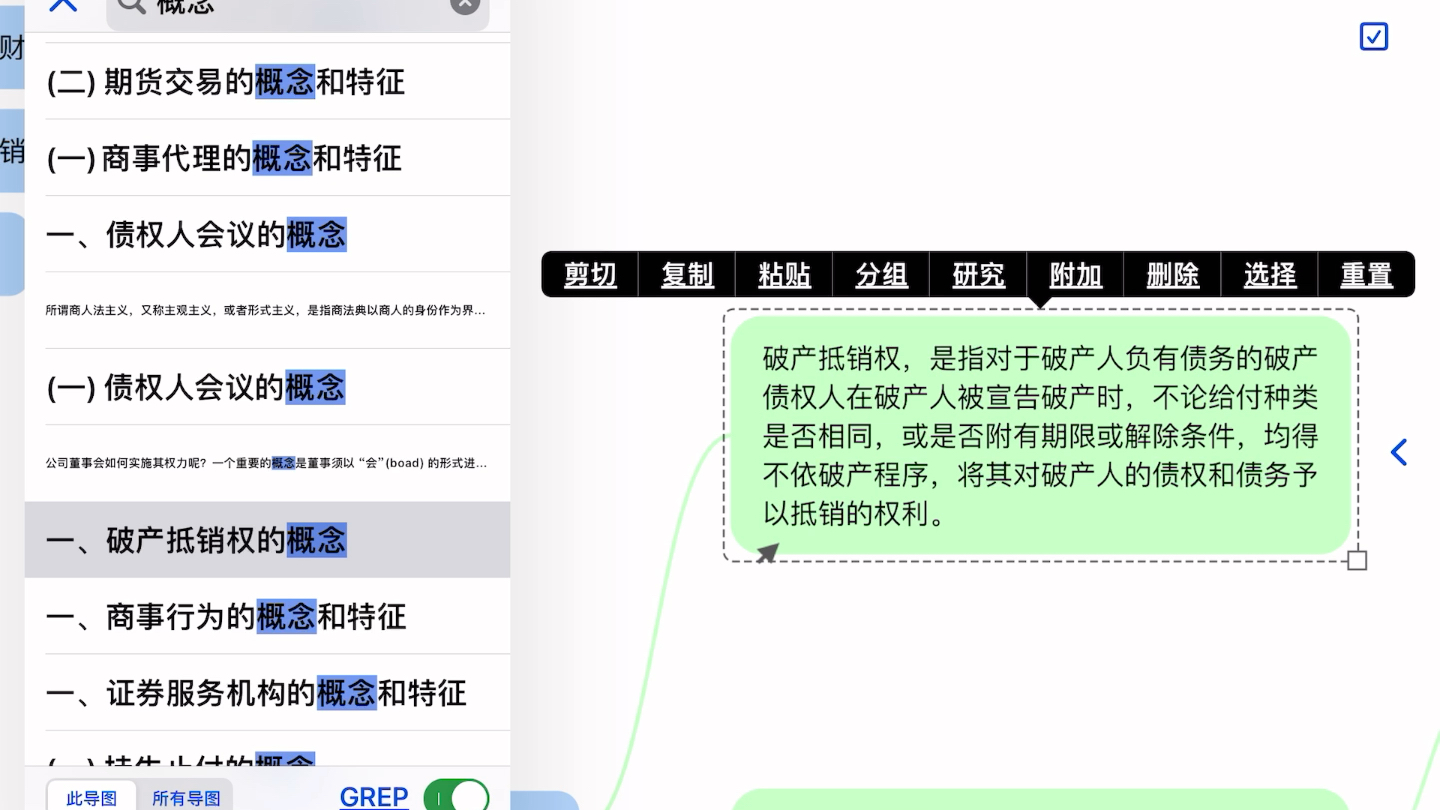The width and height of the screenshot is (1440, 810).
Task: Choose 研究 from the context menu
Action: [978, 275]
